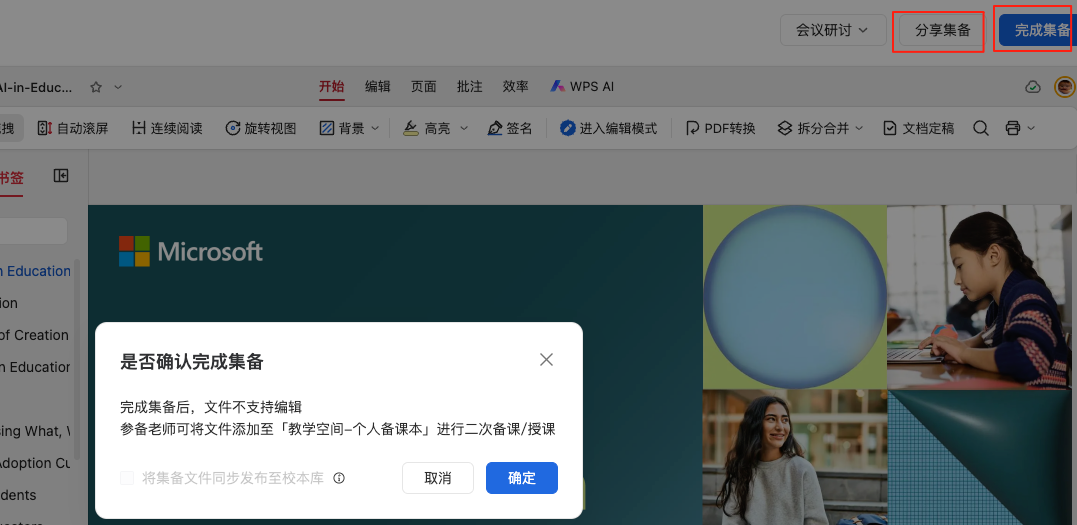Click the girl with laptop photo

point(979,297)
